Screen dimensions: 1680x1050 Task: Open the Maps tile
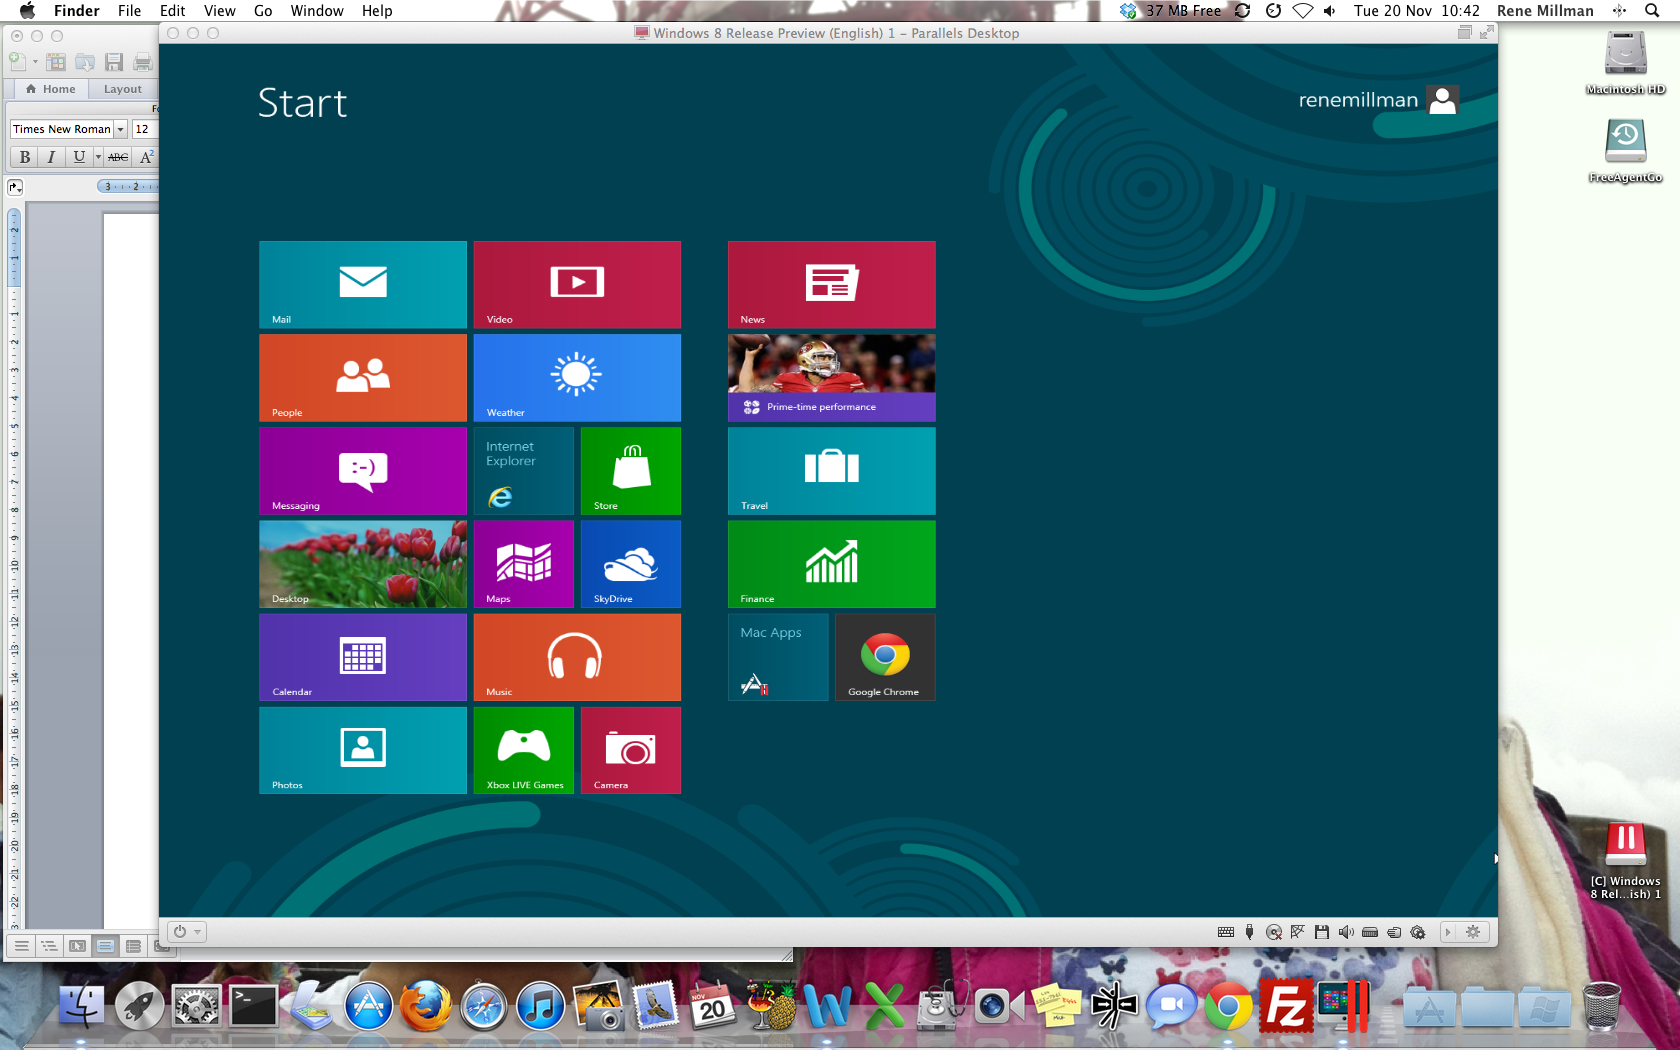click(x=523, y=564)
